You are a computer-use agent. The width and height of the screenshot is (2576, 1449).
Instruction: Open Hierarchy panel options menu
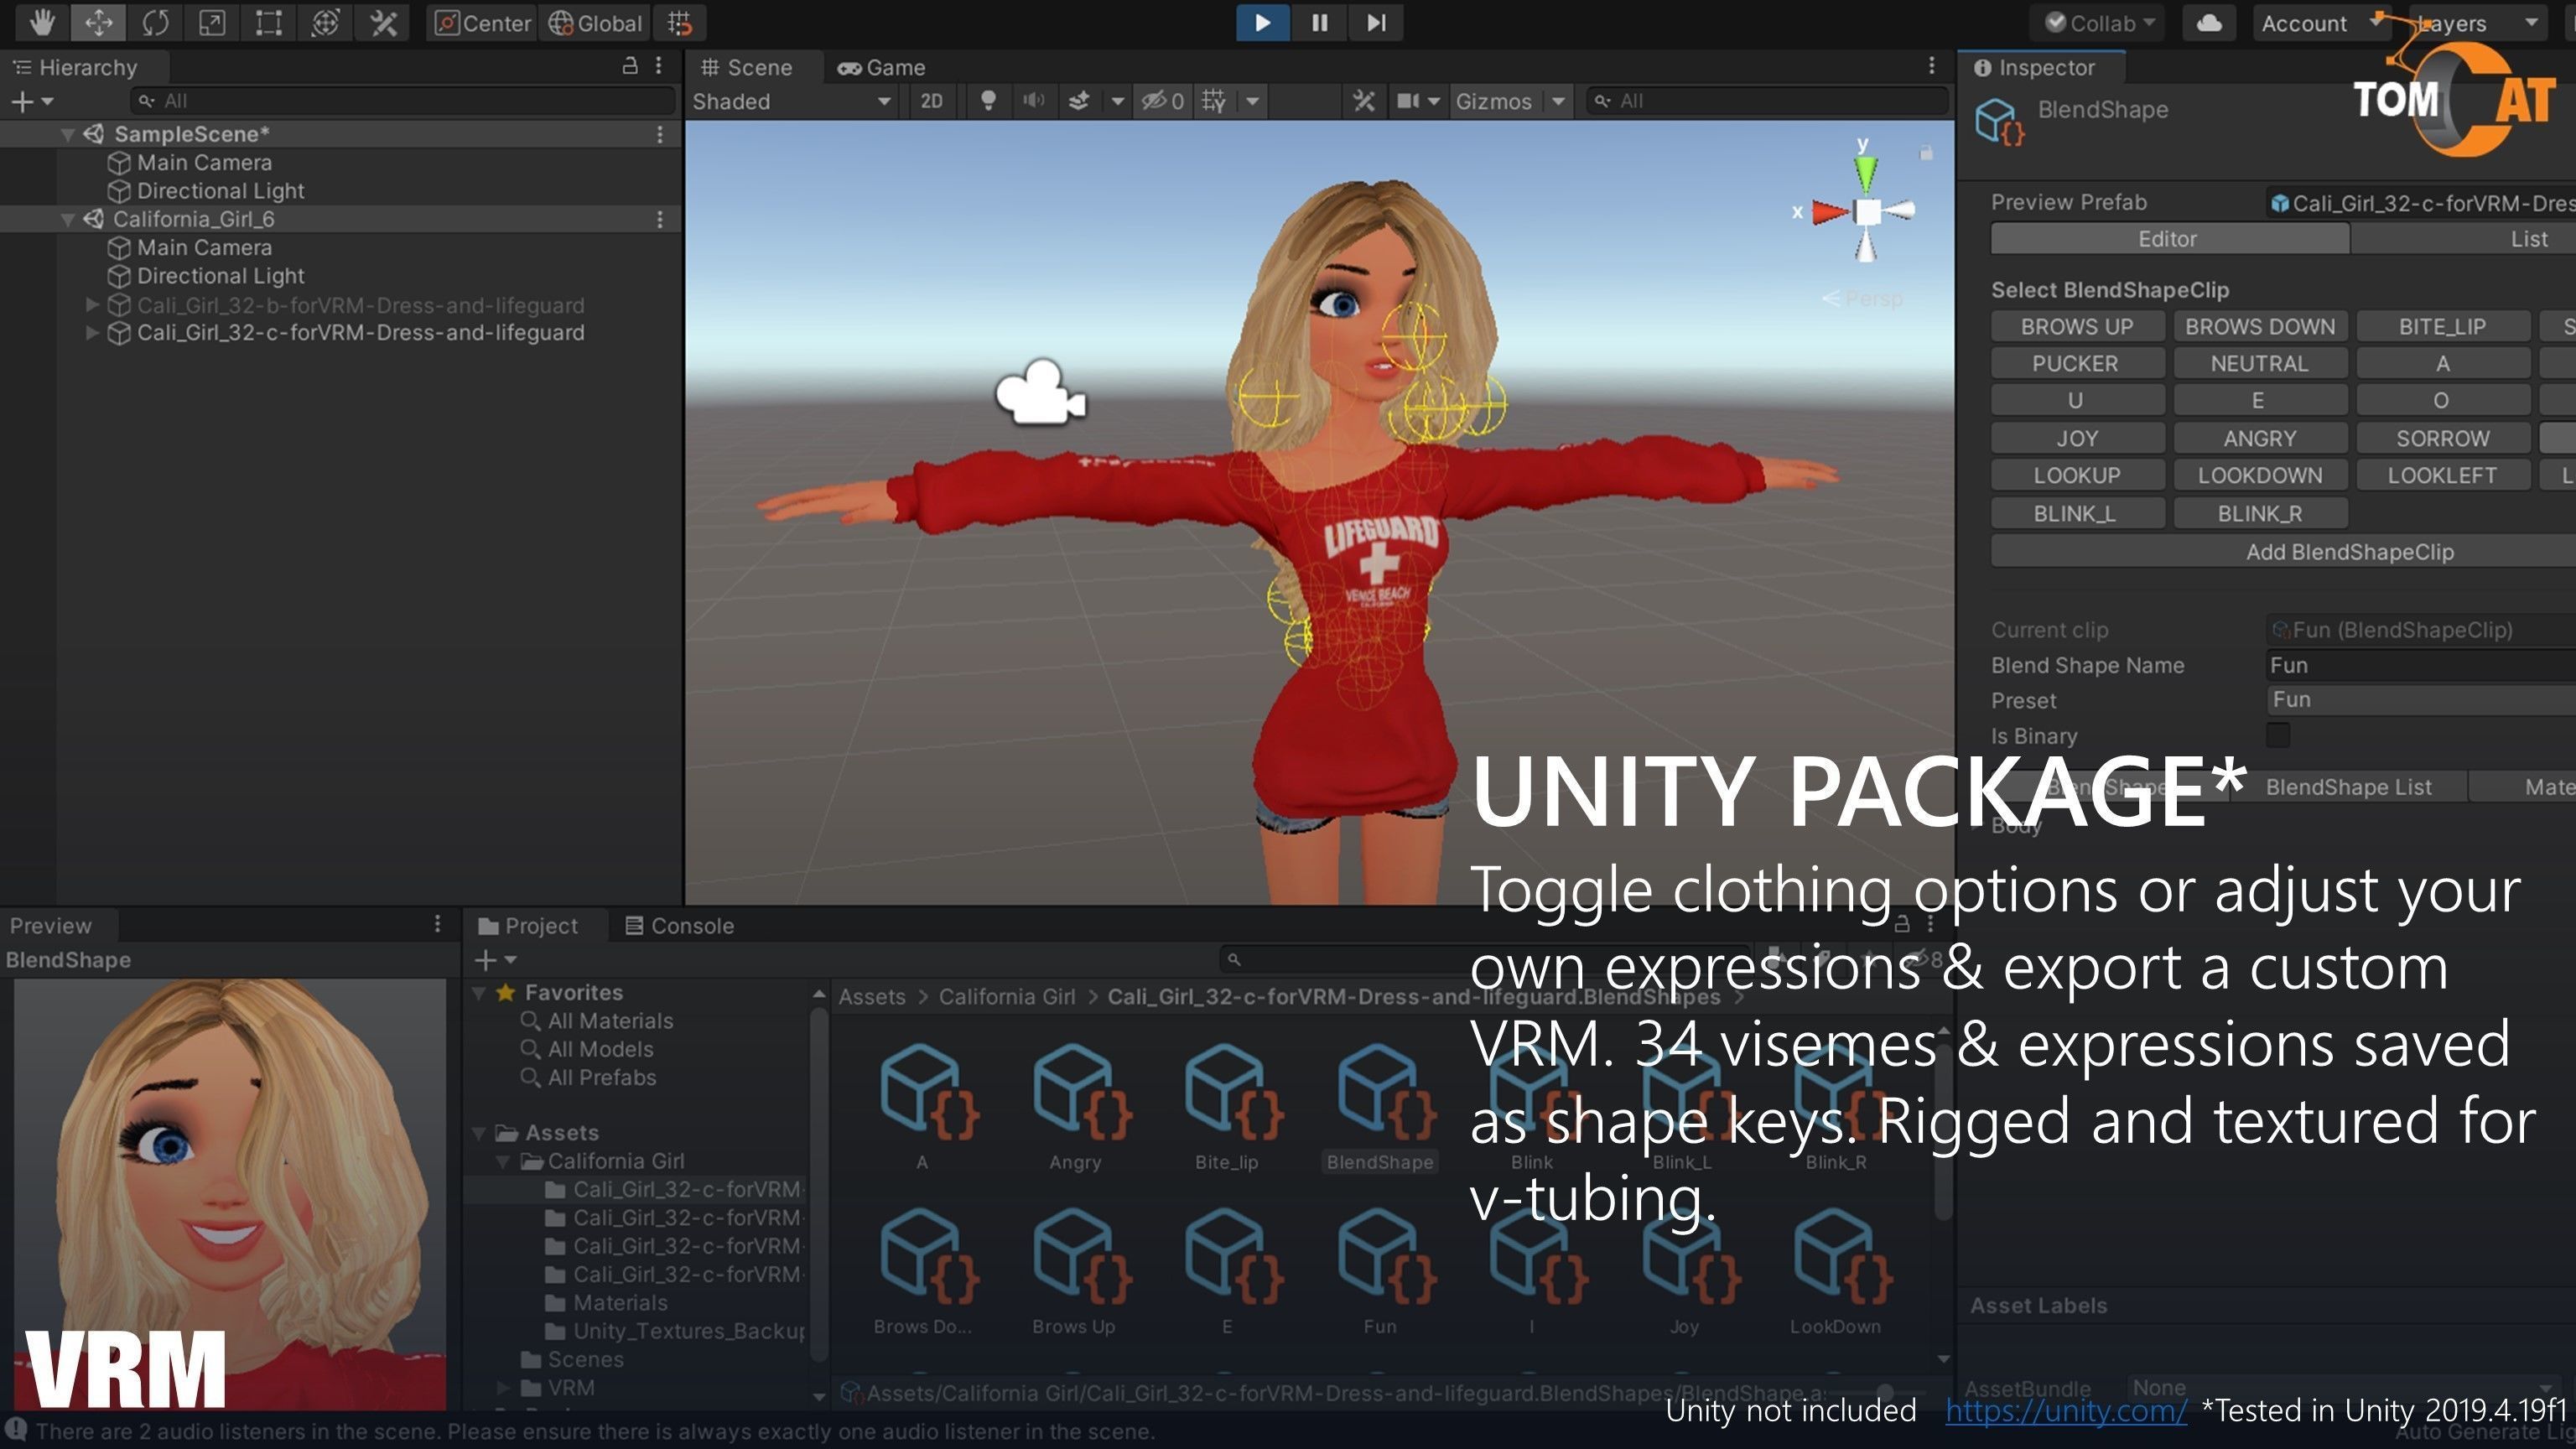pos(658,66)
